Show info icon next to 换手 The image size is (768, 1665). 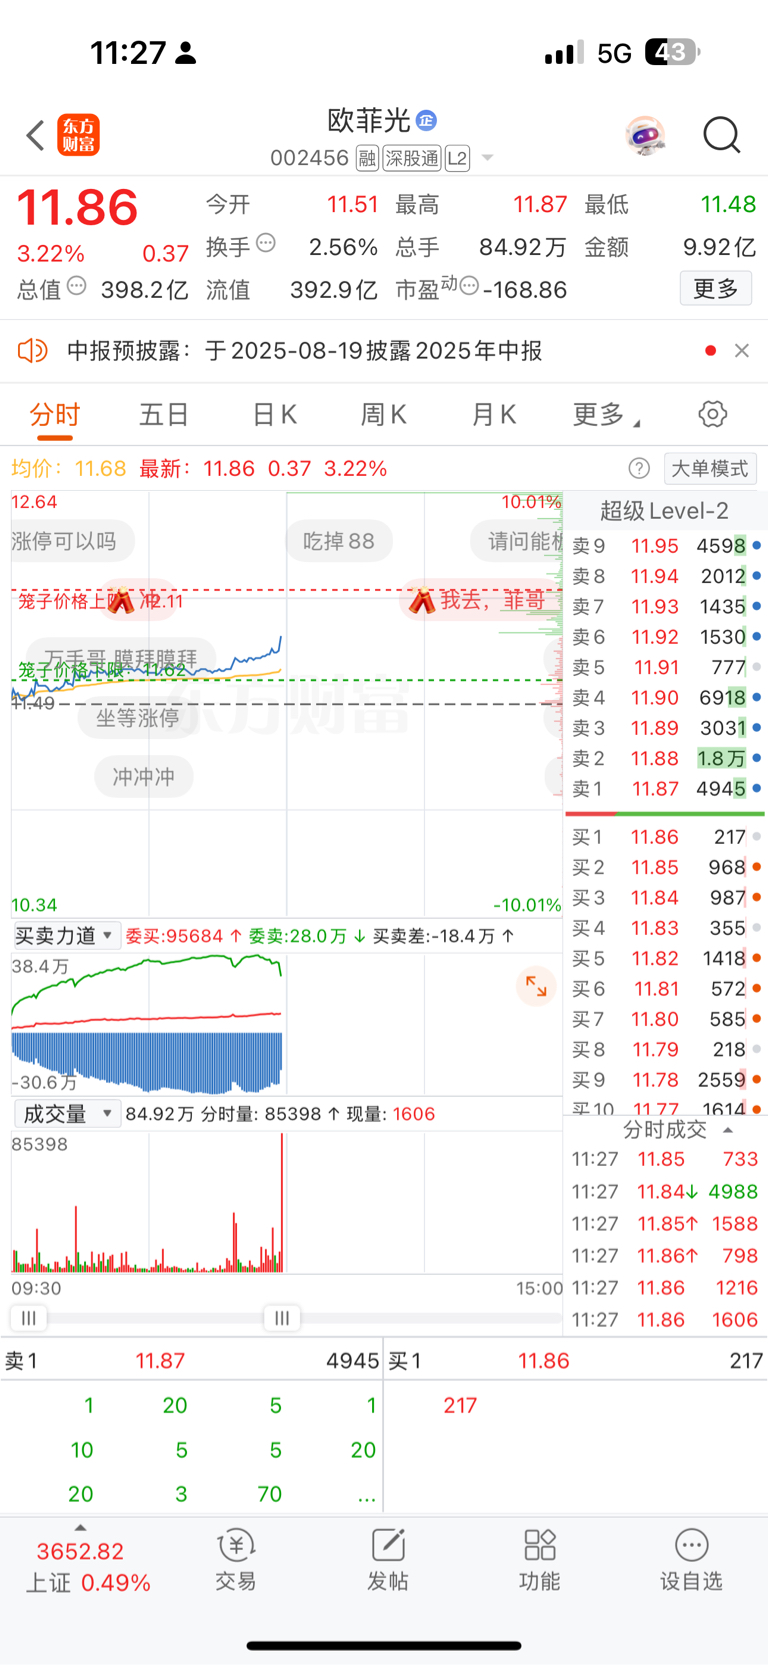click(265, 243)
